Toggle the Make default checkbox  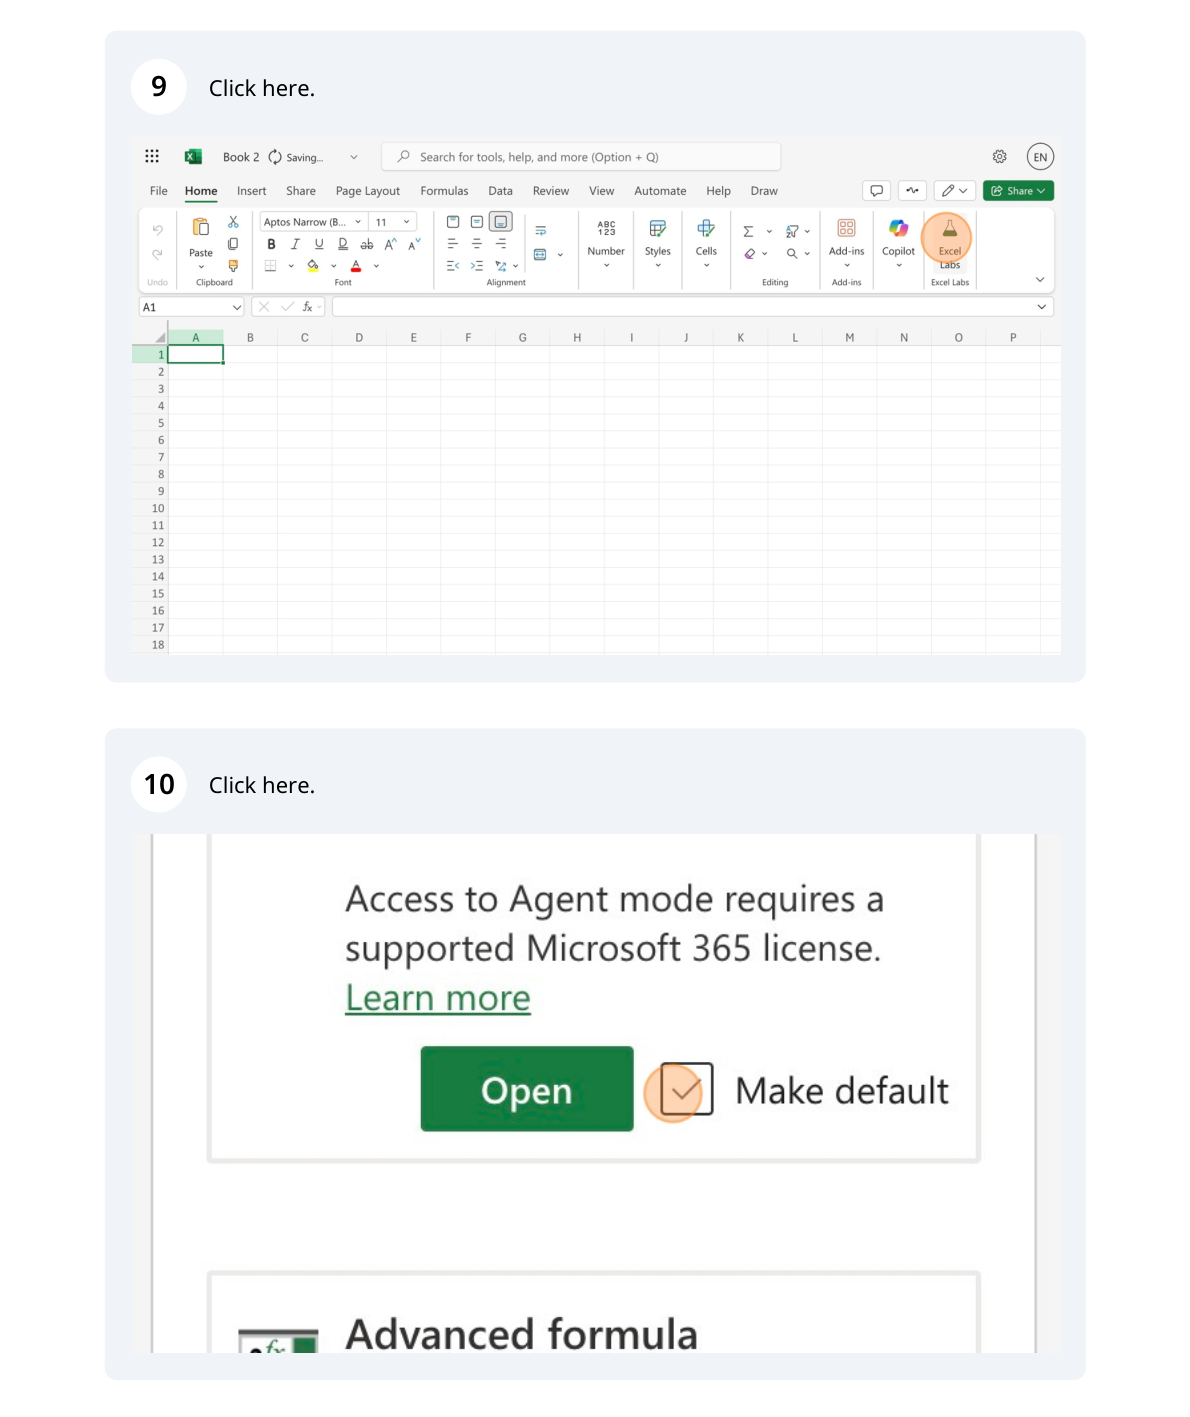tap(686, 1089)
